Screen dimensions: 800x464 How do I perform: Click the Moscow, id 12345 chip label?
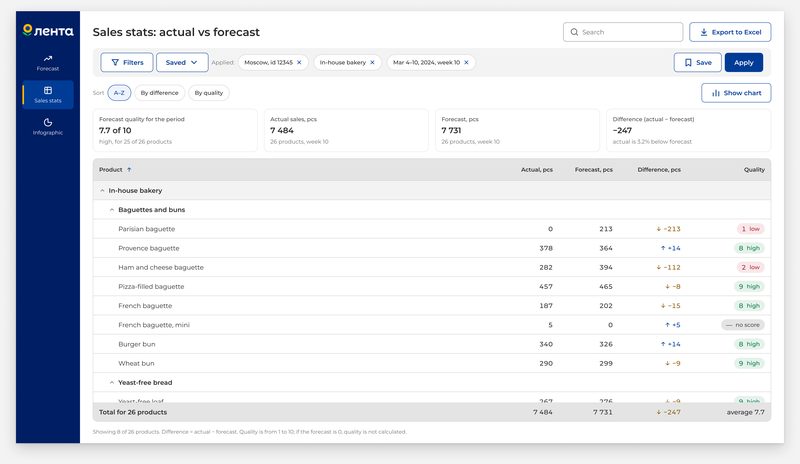[x=268, y=62]
